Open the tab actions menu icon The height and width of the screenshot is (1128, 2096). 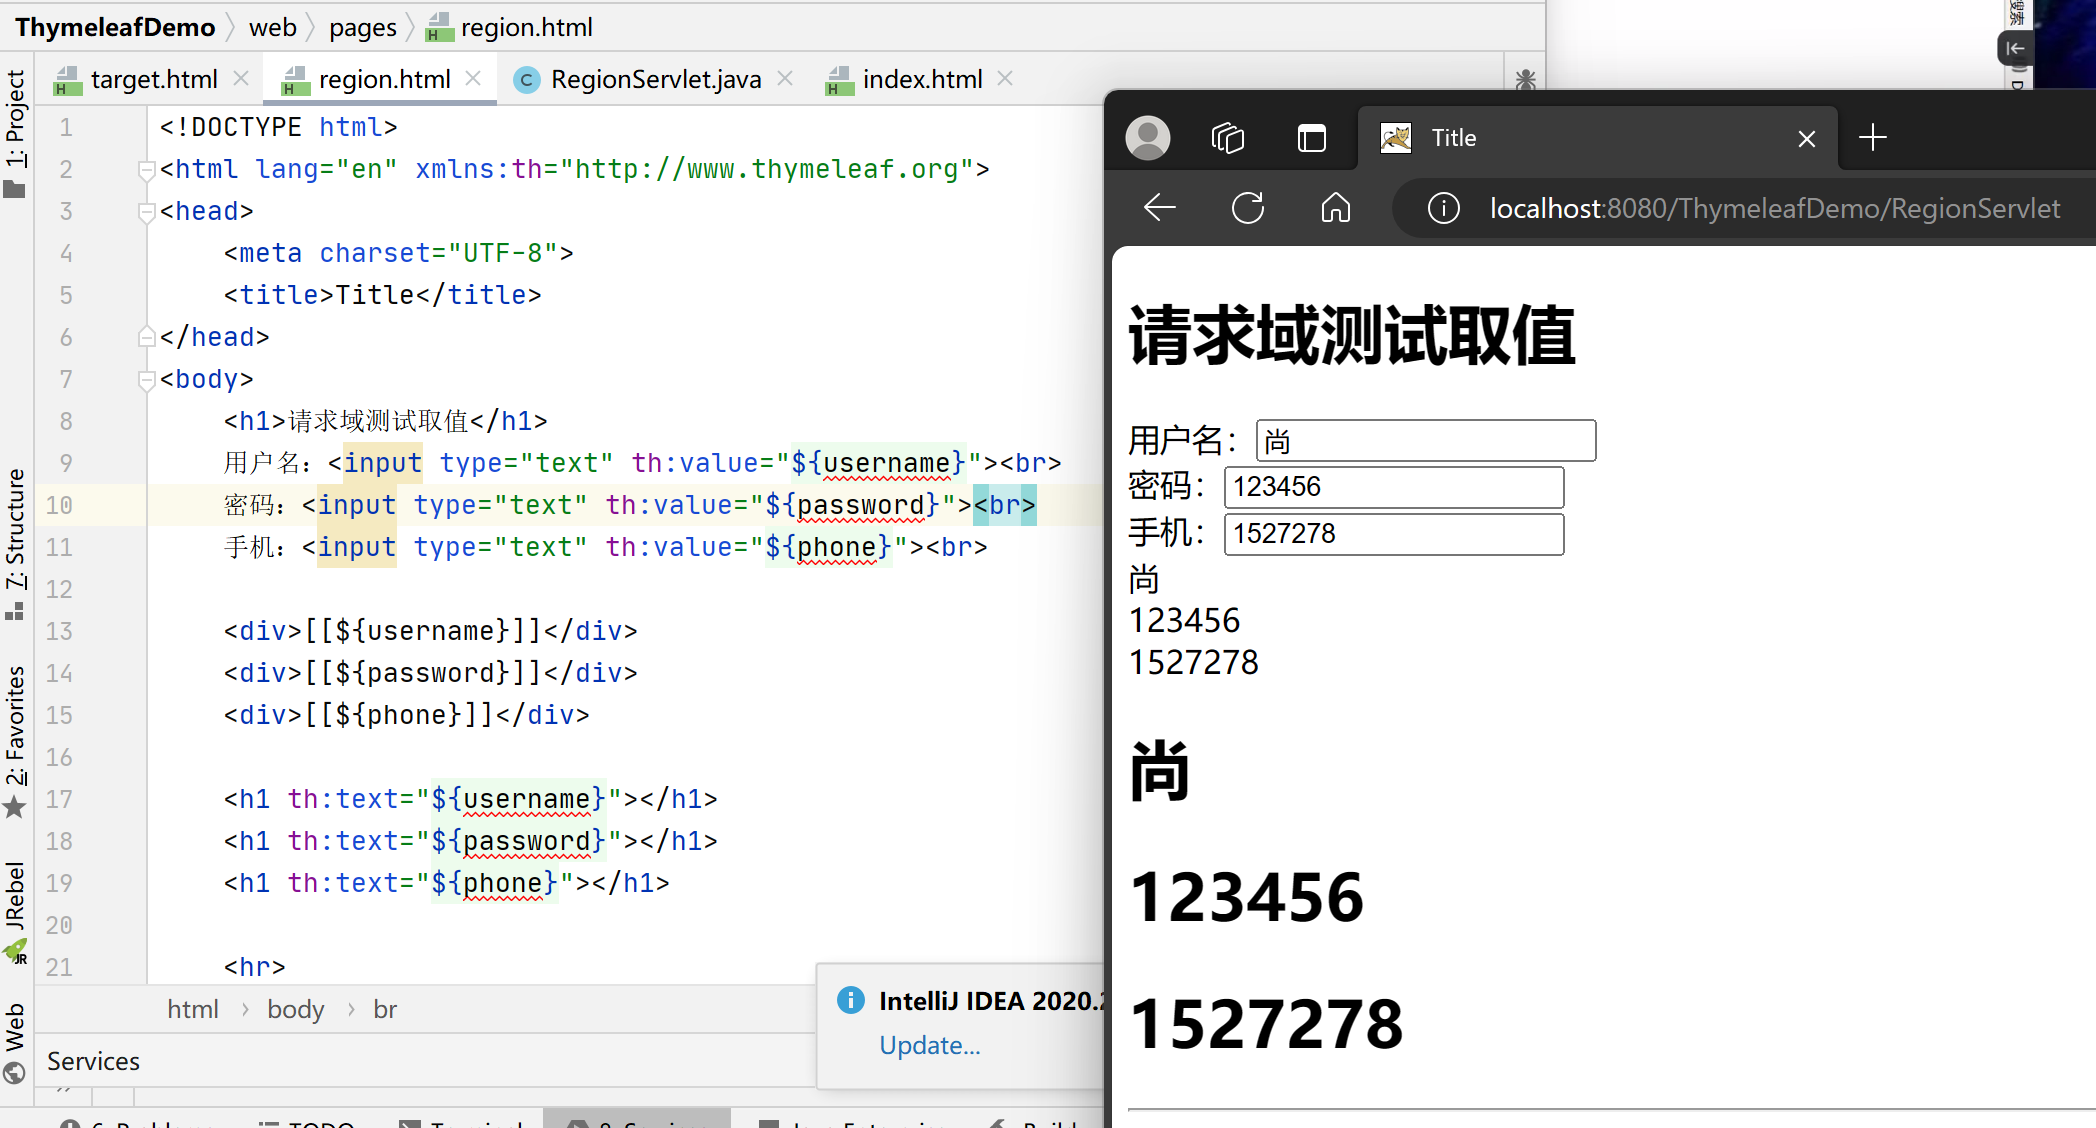[1311, 138]
